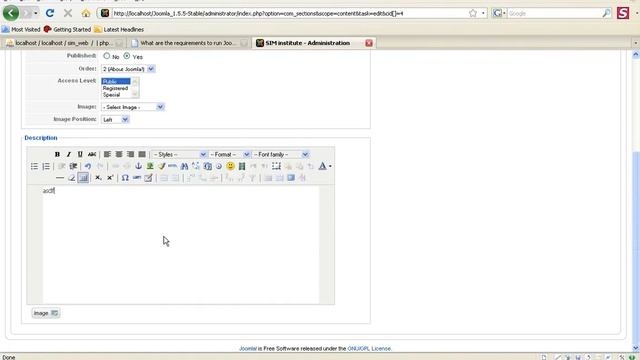The image size is (640, 360).
Task: Switch to localhost phpMyAdmin tab
Action: coord(63,43)
